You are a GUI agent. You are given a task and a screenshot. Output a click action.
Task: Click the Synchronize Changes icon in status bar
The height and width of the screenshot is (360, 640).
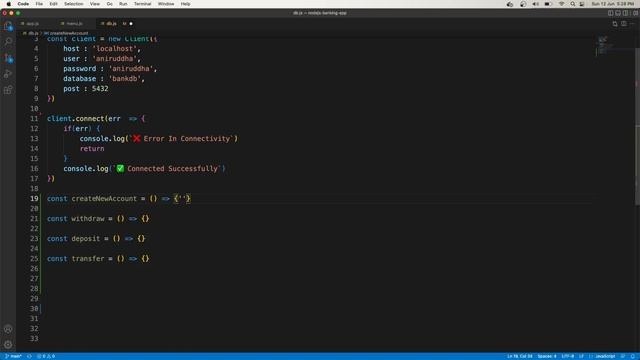[29, 356]
